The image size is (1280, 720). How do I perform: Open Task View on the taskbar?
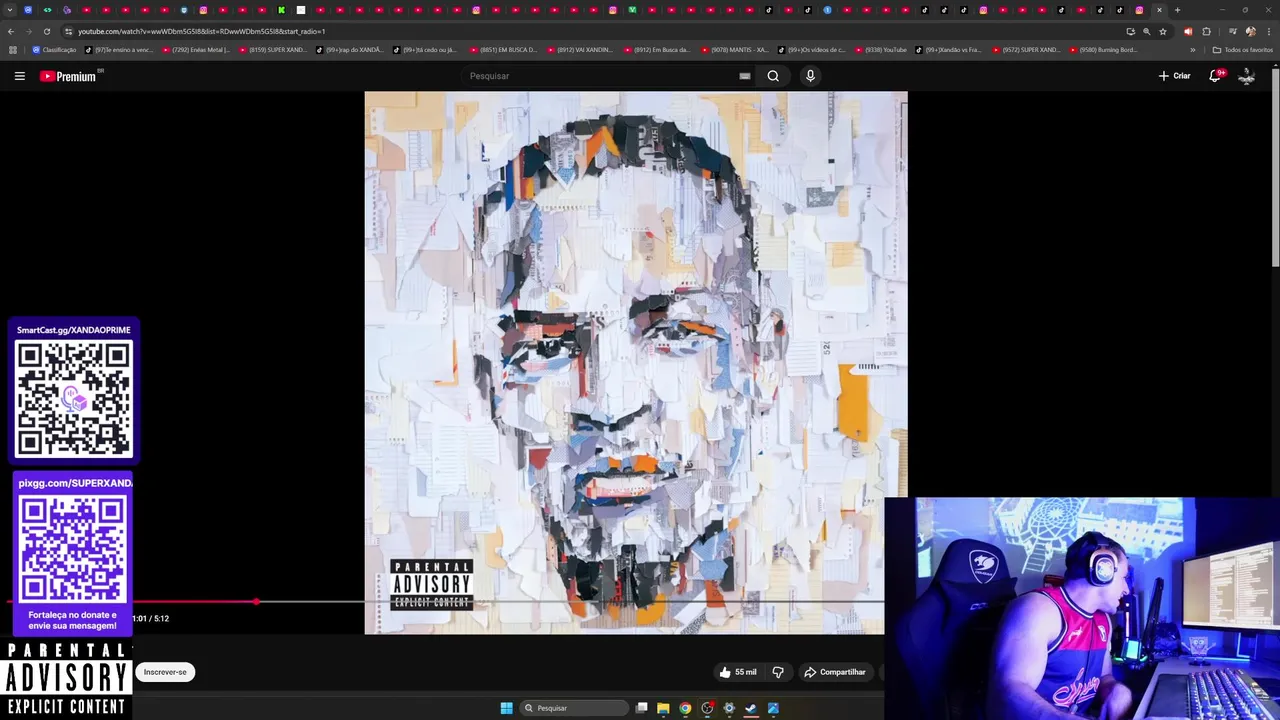[x=642, y=708]
